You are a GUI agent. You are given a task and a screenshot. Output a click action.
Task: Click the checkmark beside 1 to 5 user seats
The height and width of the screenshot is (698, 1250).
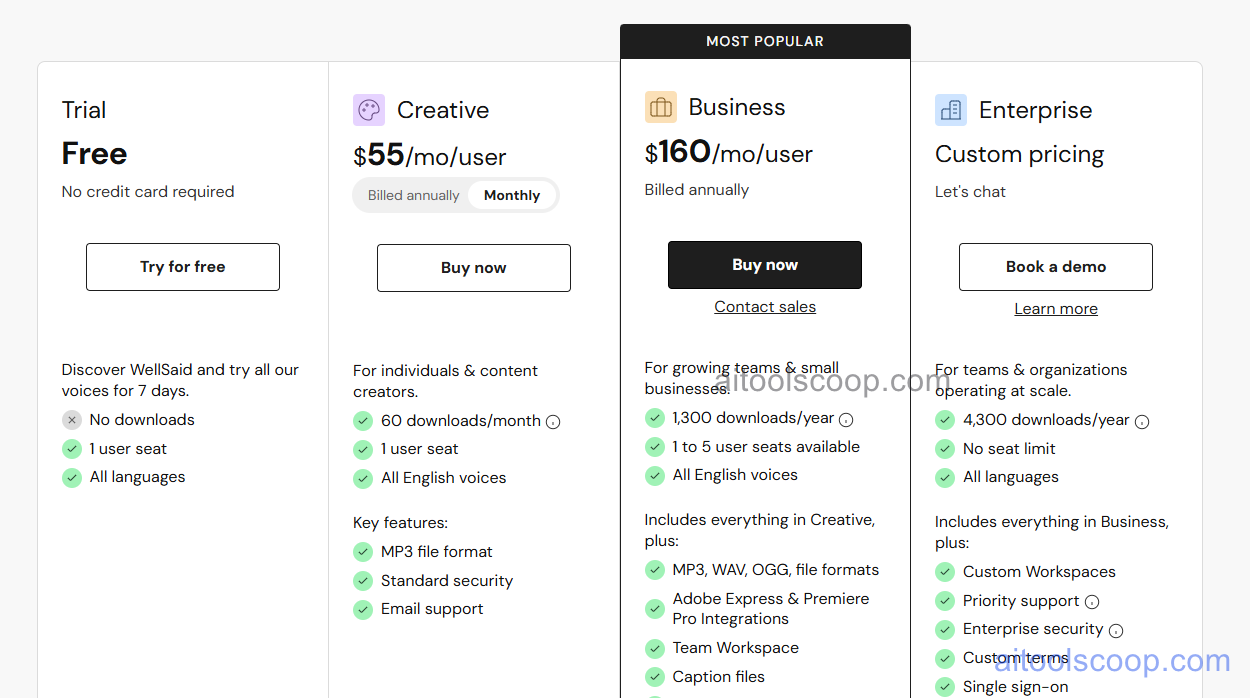655,447
